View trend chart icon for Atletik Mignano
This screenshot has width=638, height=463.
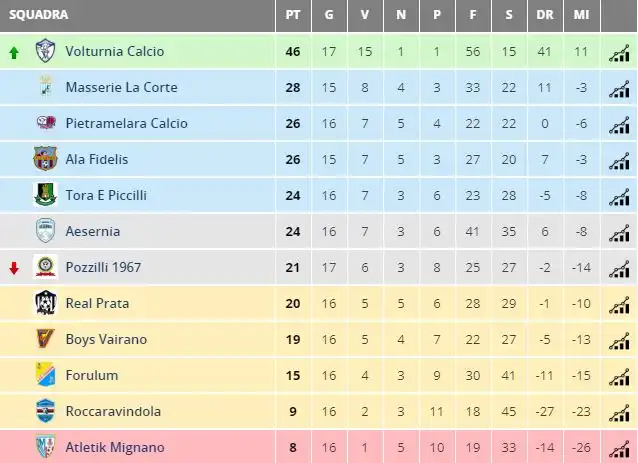619,449
